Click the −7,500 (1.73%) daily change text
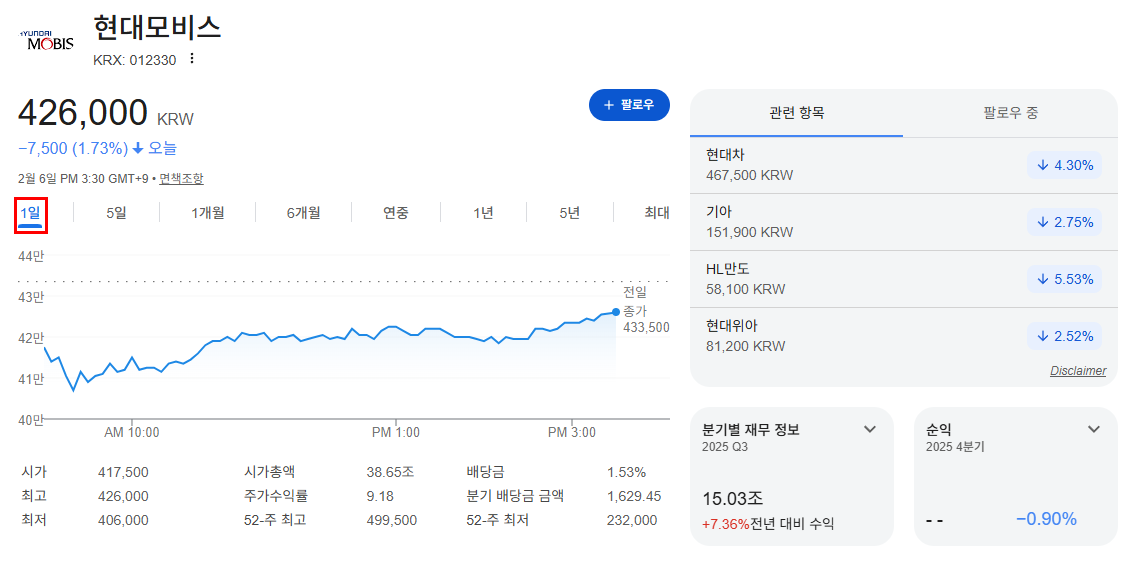This screenshot has width=1134, height=562. pyautogui.click(x=72, y=148)
